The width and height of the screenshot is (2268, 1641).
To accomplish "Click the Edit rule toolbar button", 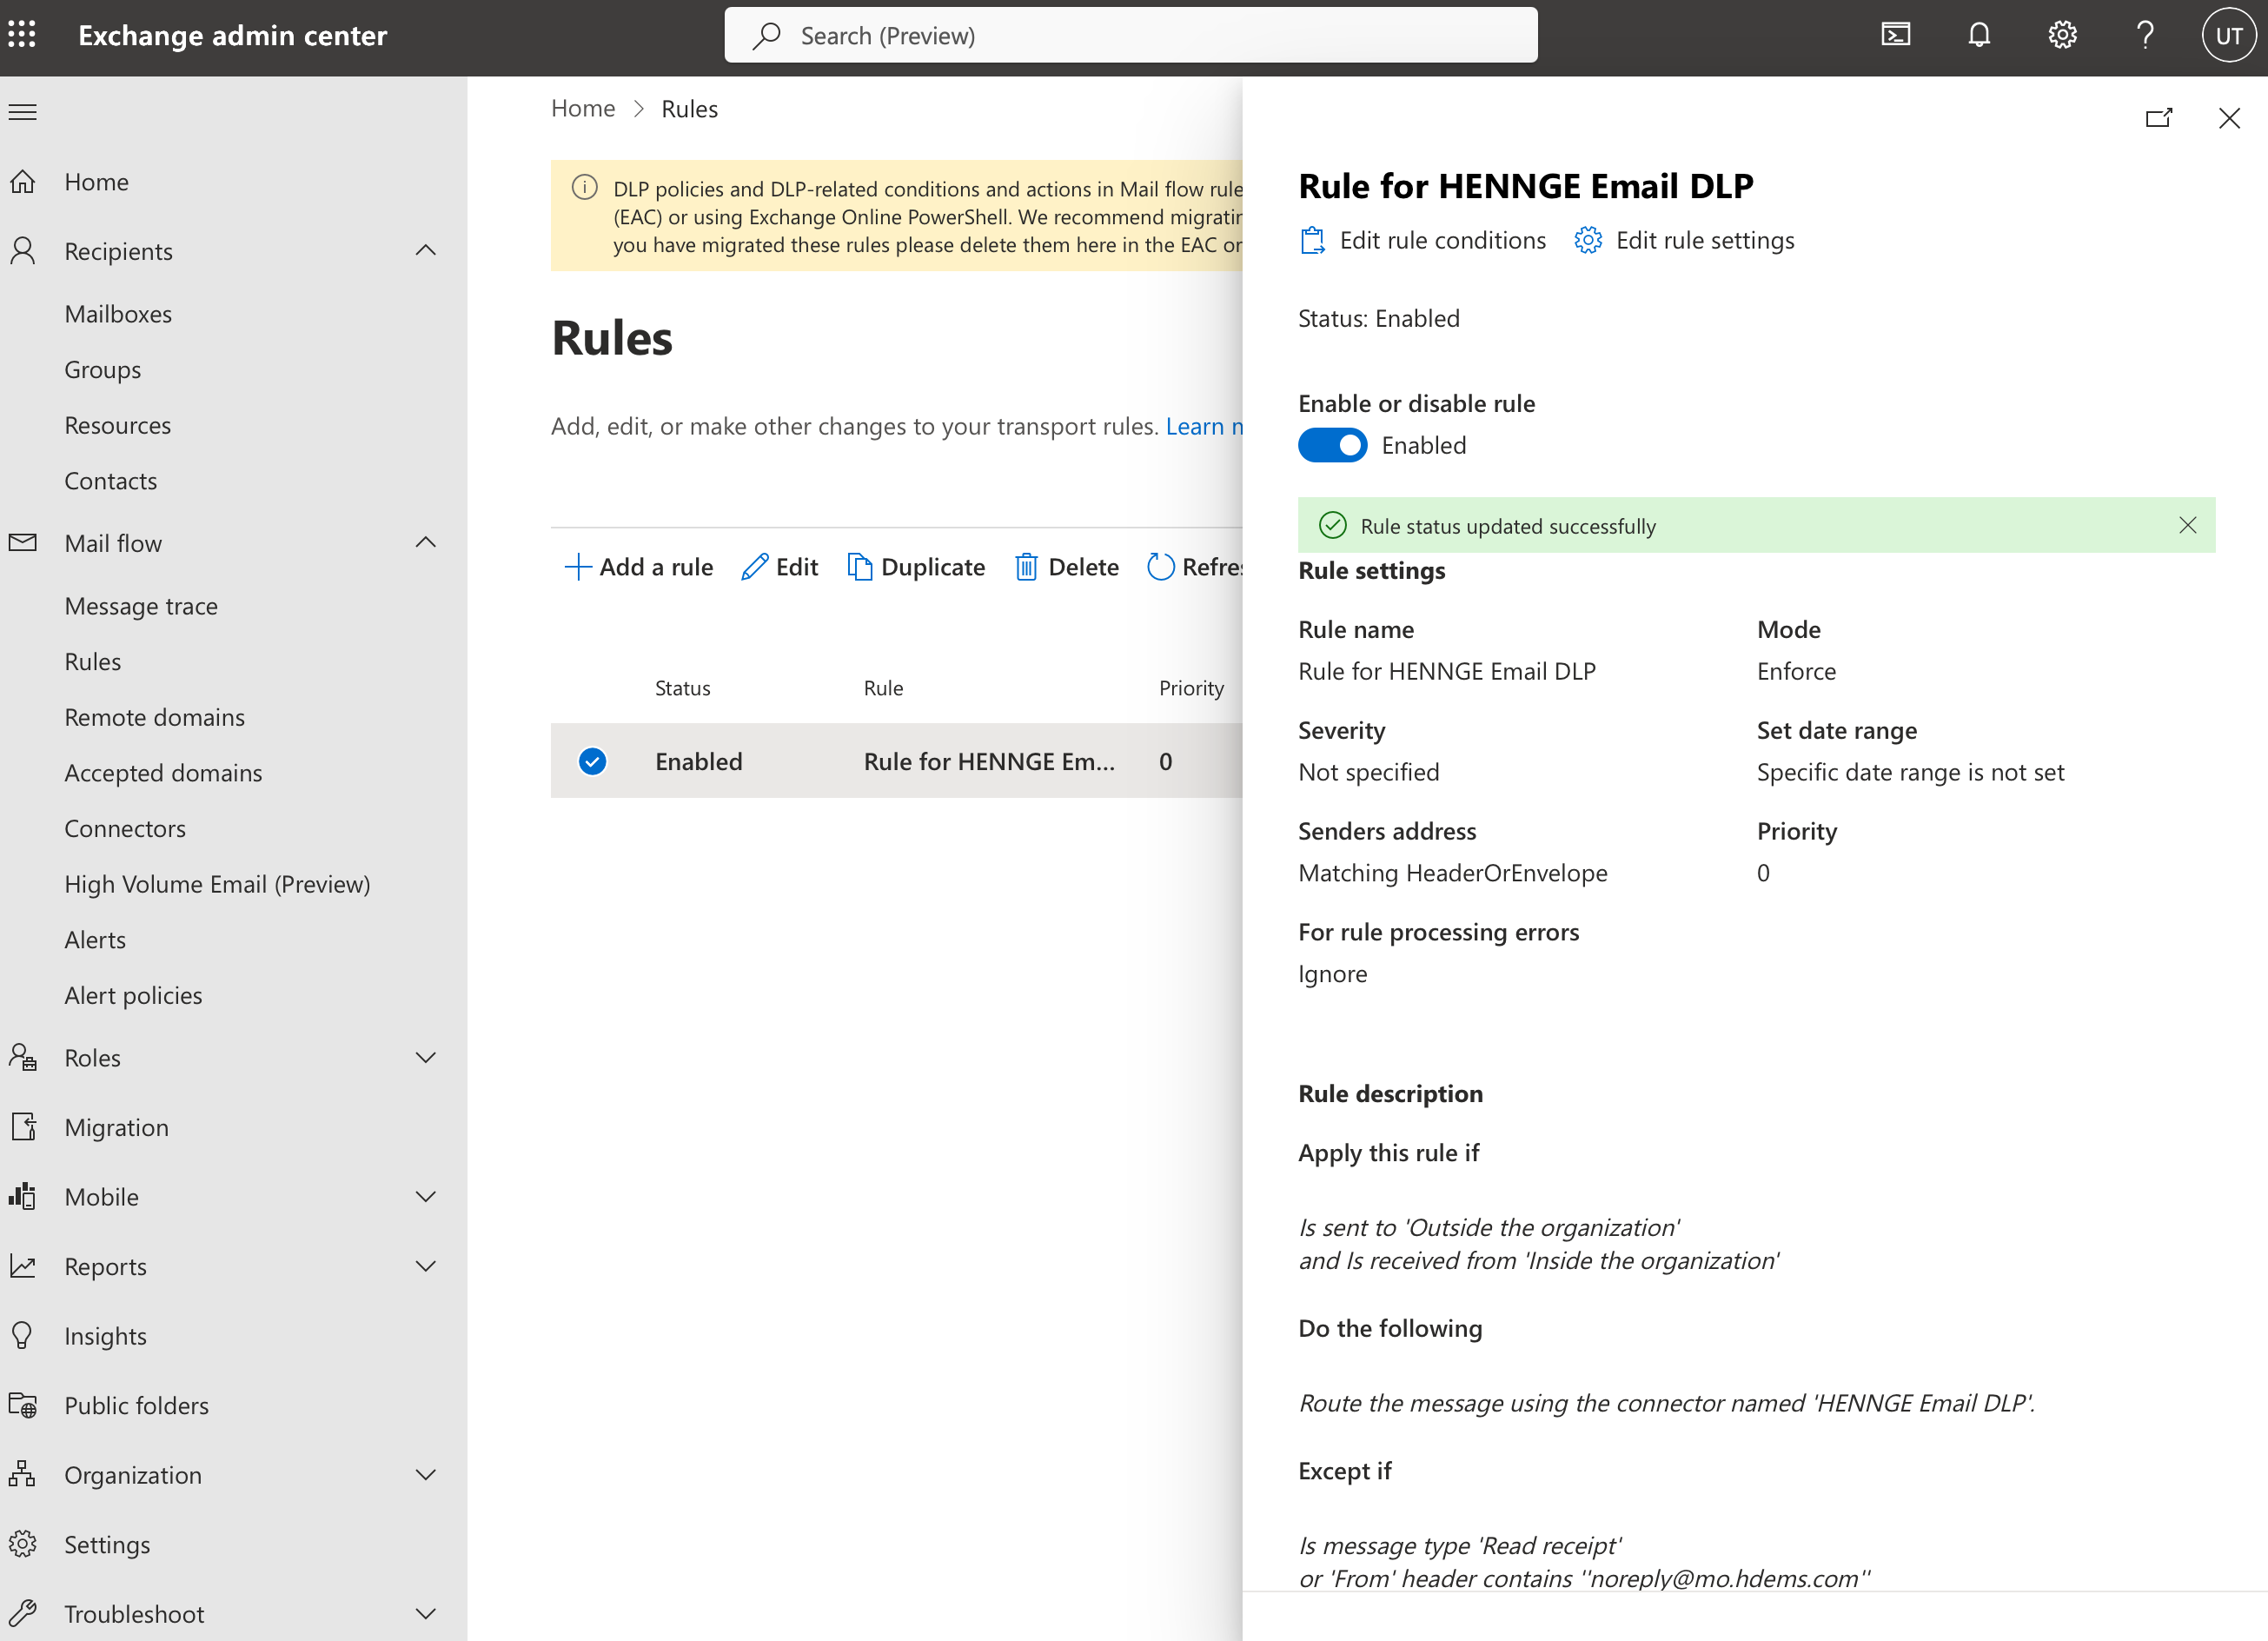I will [x=780, y=567].
